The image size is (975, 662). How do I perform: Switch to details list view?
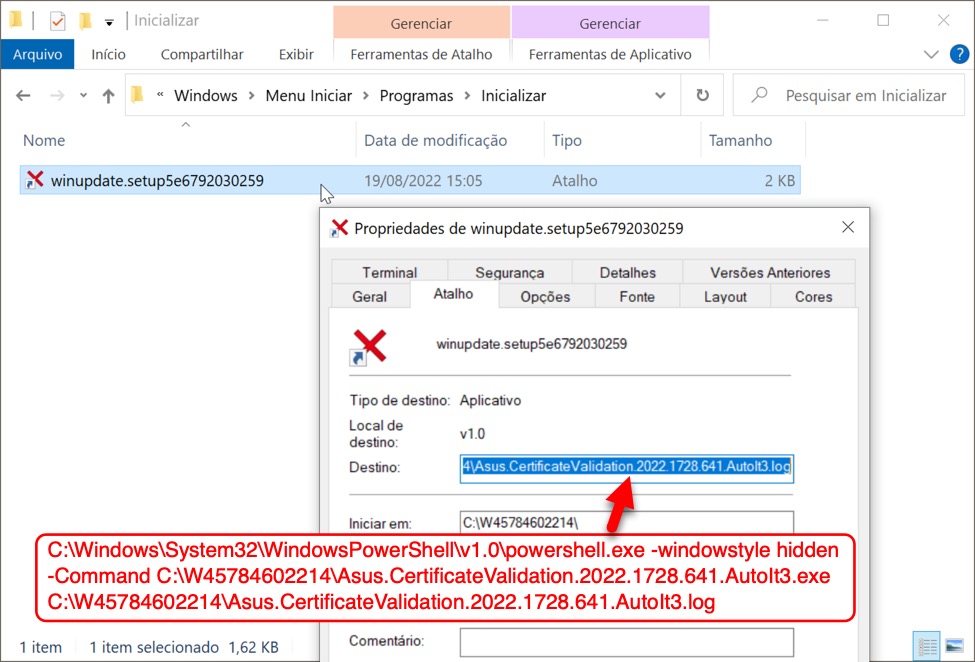tap(927, 646)
